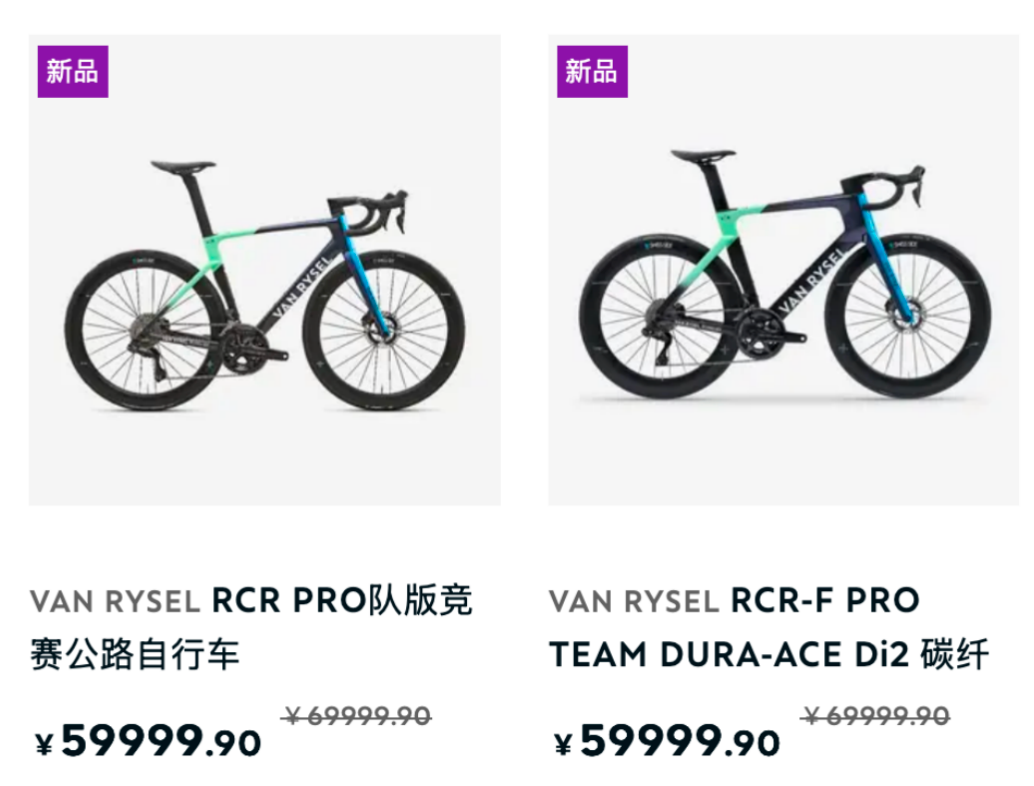Image resolution: width=1034 pixels, height=786 pixels.
Task: Click the crossed-out ¥69999.90 price on right product
Action: 876,716
